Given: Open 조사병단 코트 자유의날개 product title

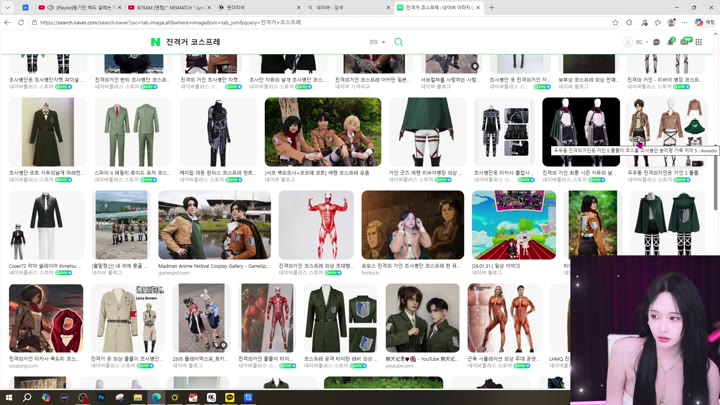Looking at the screenshot, I should tap(46, 173).
